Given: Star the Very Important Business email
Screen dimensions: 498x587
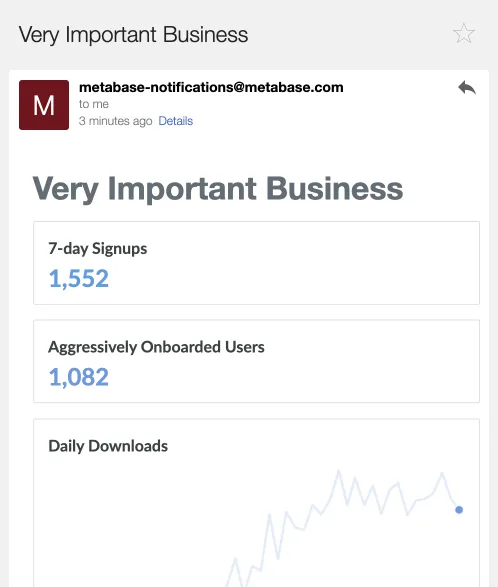Looking at the screenshot, I should [464, 33].
